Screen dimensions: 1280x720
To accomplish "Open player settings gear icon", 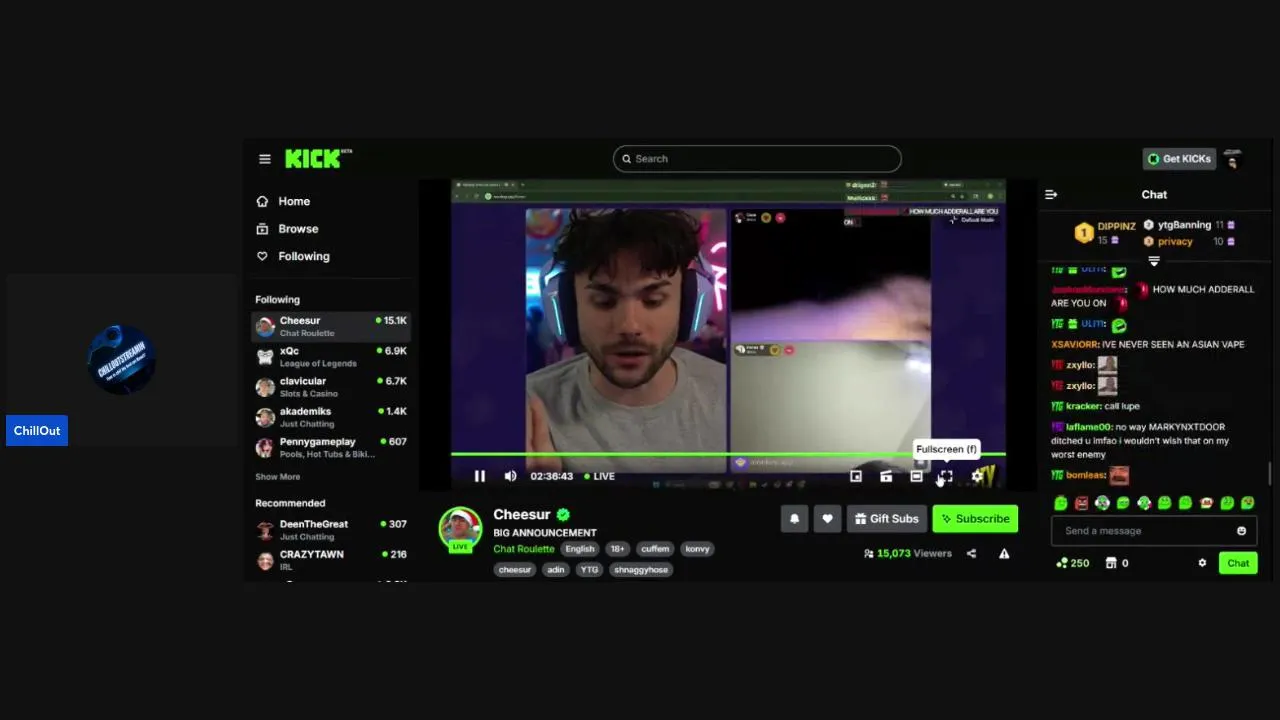I will [977, 476].
